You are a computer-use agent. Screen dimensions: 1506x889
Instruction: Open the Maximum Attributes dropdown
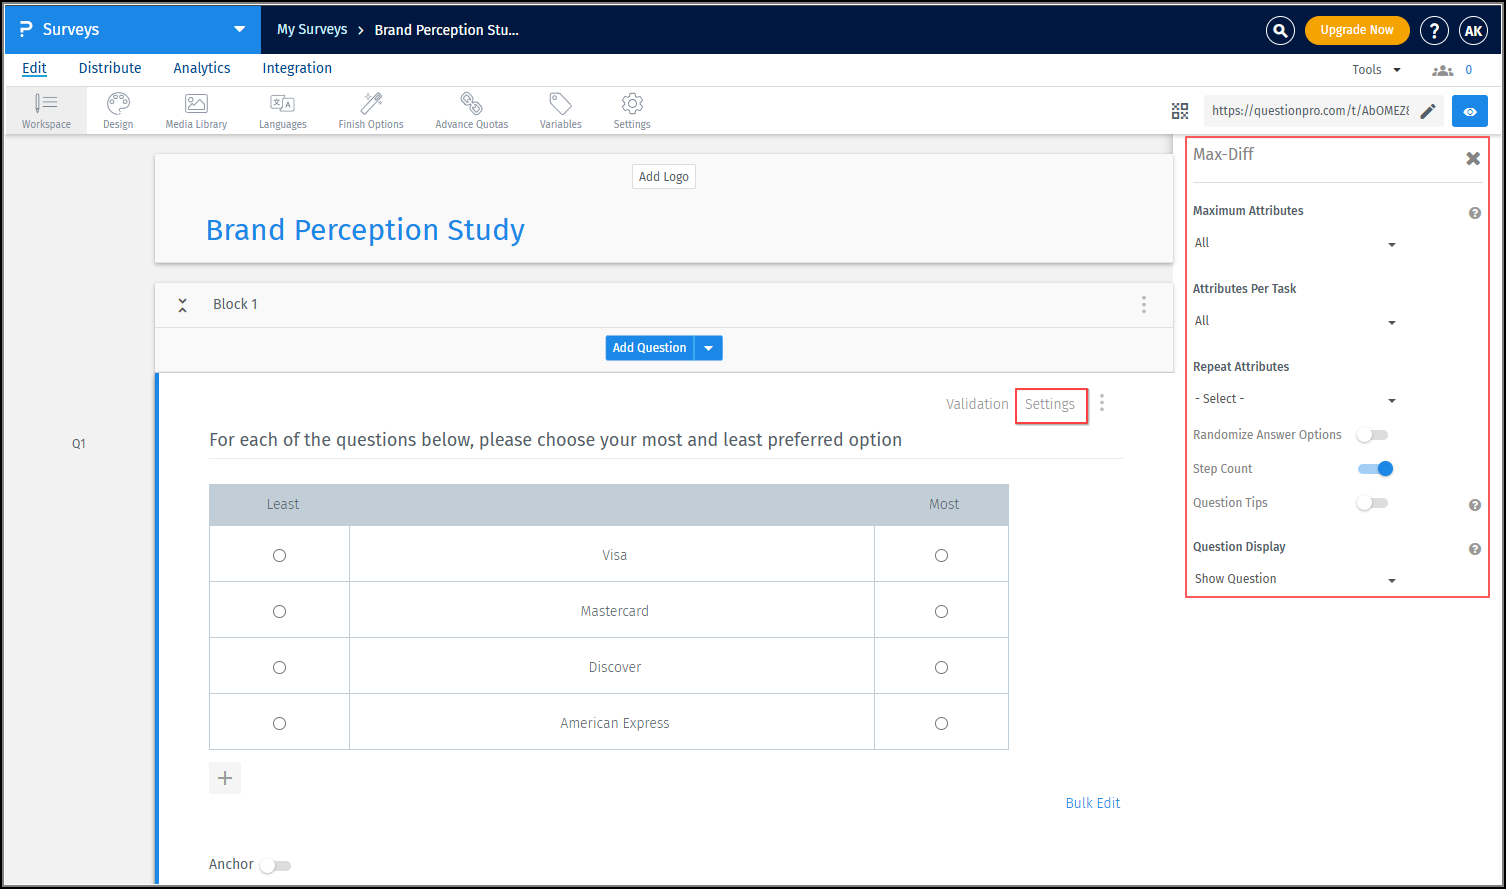(x=1295, y=243)
